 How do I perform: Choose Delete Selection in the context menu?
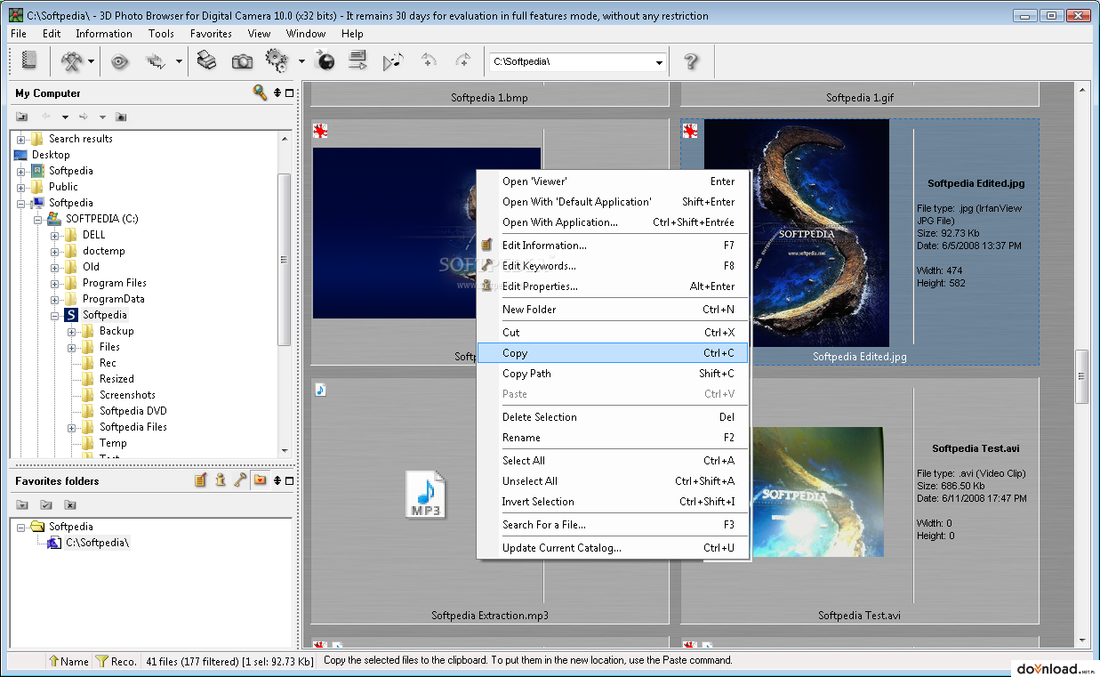pyautogui.click(x=612, y=417)
